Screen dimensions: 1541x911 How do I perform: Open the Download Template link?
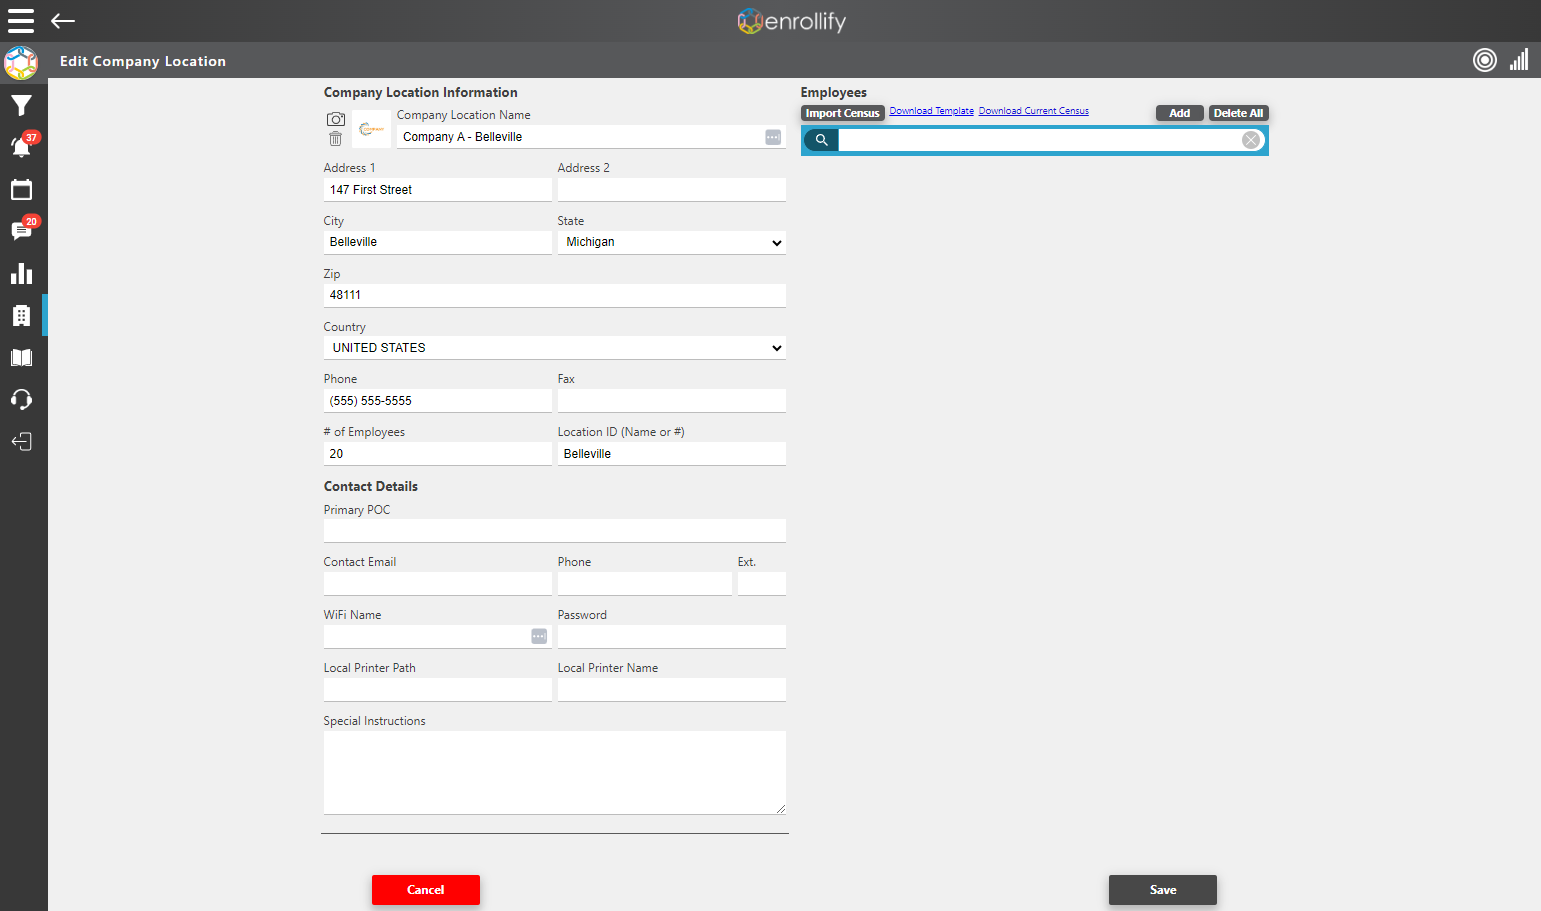pyautogui.click(x=931, y=111)
